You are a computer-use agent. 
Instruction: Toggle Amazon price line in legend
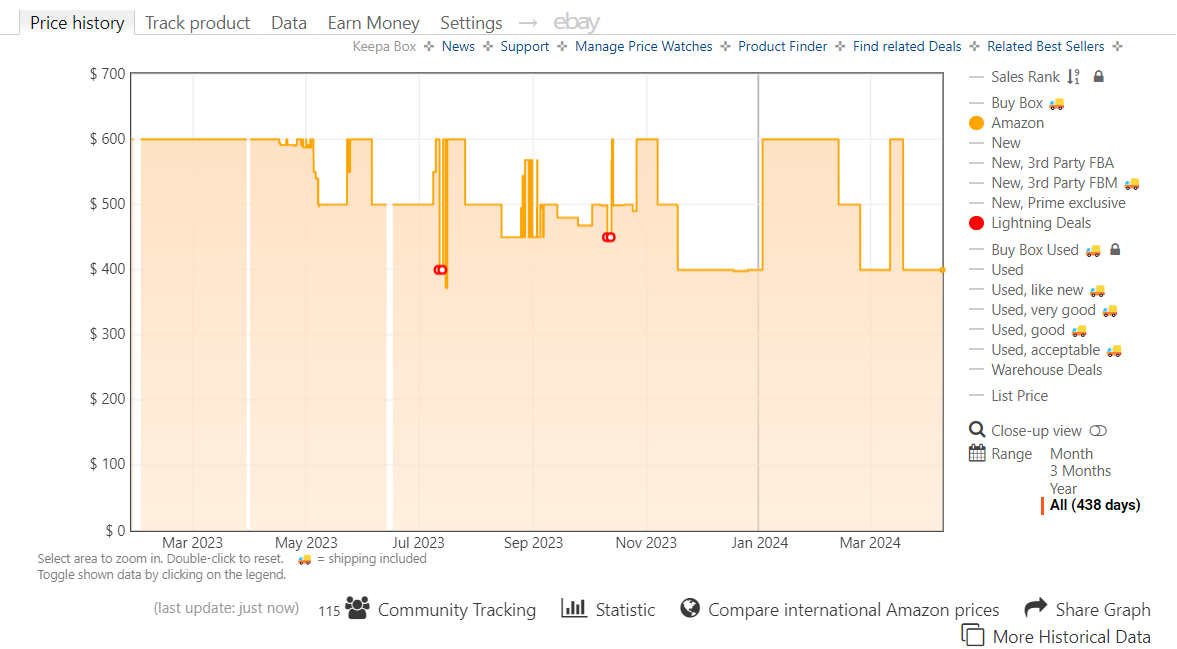1017,123
